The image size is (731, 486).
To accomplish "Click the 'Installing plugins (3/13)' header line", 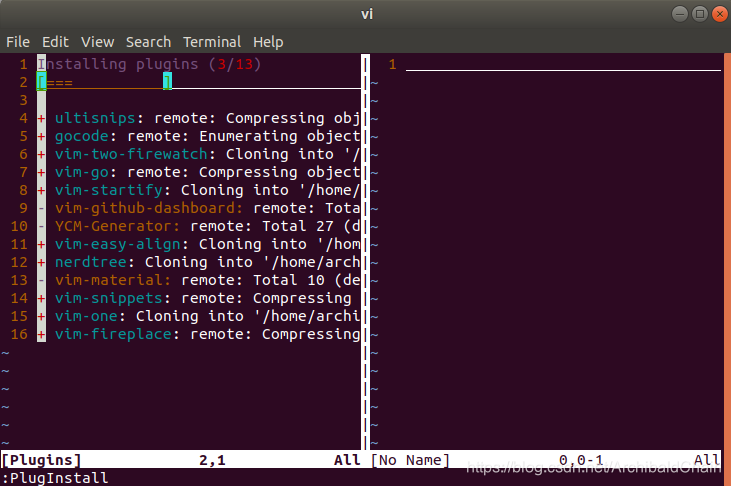I will coord(149,64).
